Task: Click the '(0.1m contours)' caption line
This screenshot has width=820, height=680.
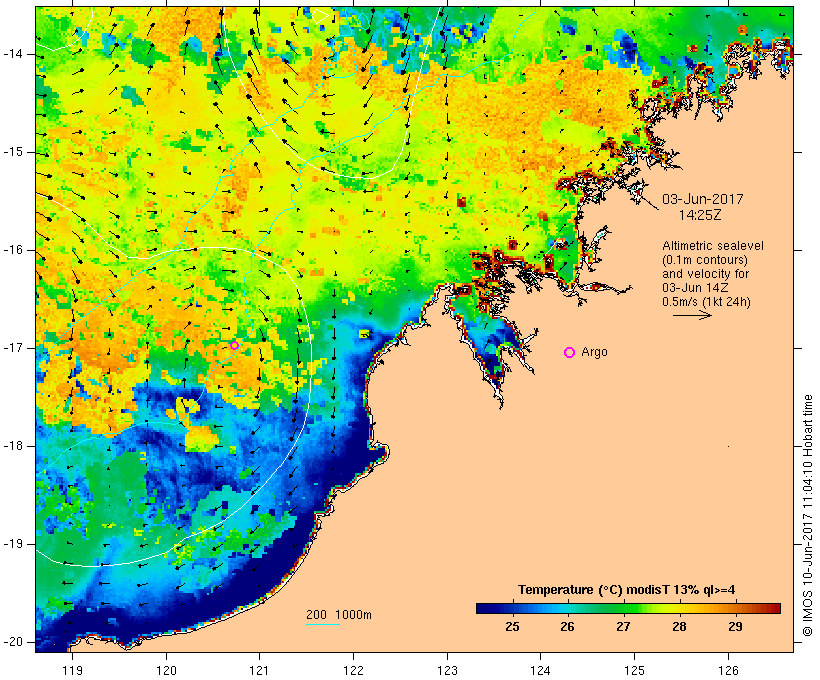Action: [x=705, y=260]
